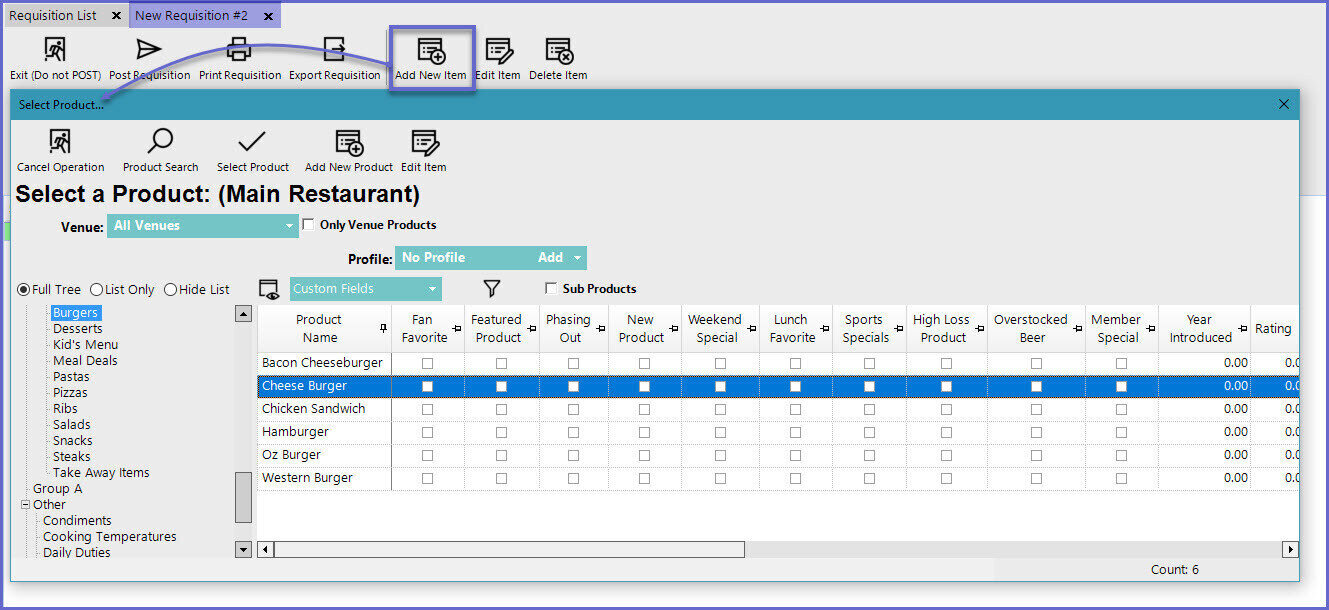Click the filter funnel icon
Viewport: 1329px width, 610px height.
491,289
